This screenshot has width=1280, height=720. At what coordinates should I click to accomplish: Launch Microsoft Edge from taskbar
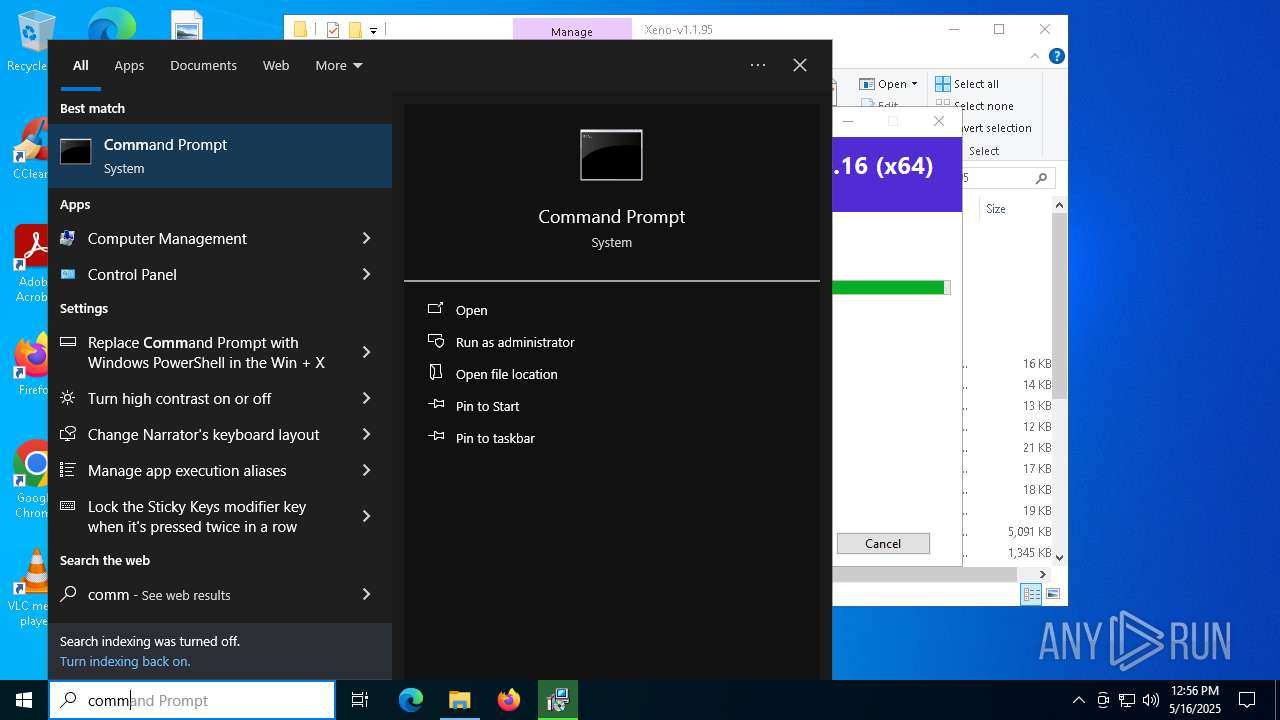pos(411,700)
